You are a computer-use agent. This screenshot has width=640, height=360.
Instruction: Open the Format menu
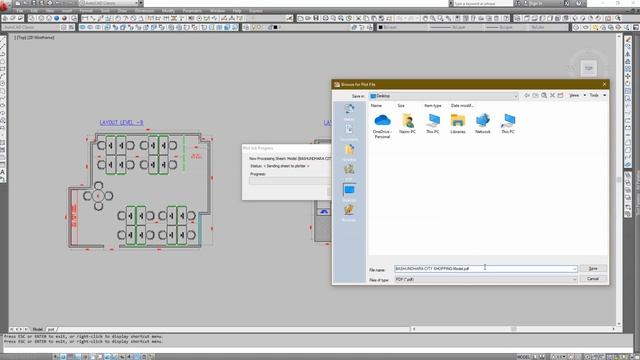[x=86, y=11]
